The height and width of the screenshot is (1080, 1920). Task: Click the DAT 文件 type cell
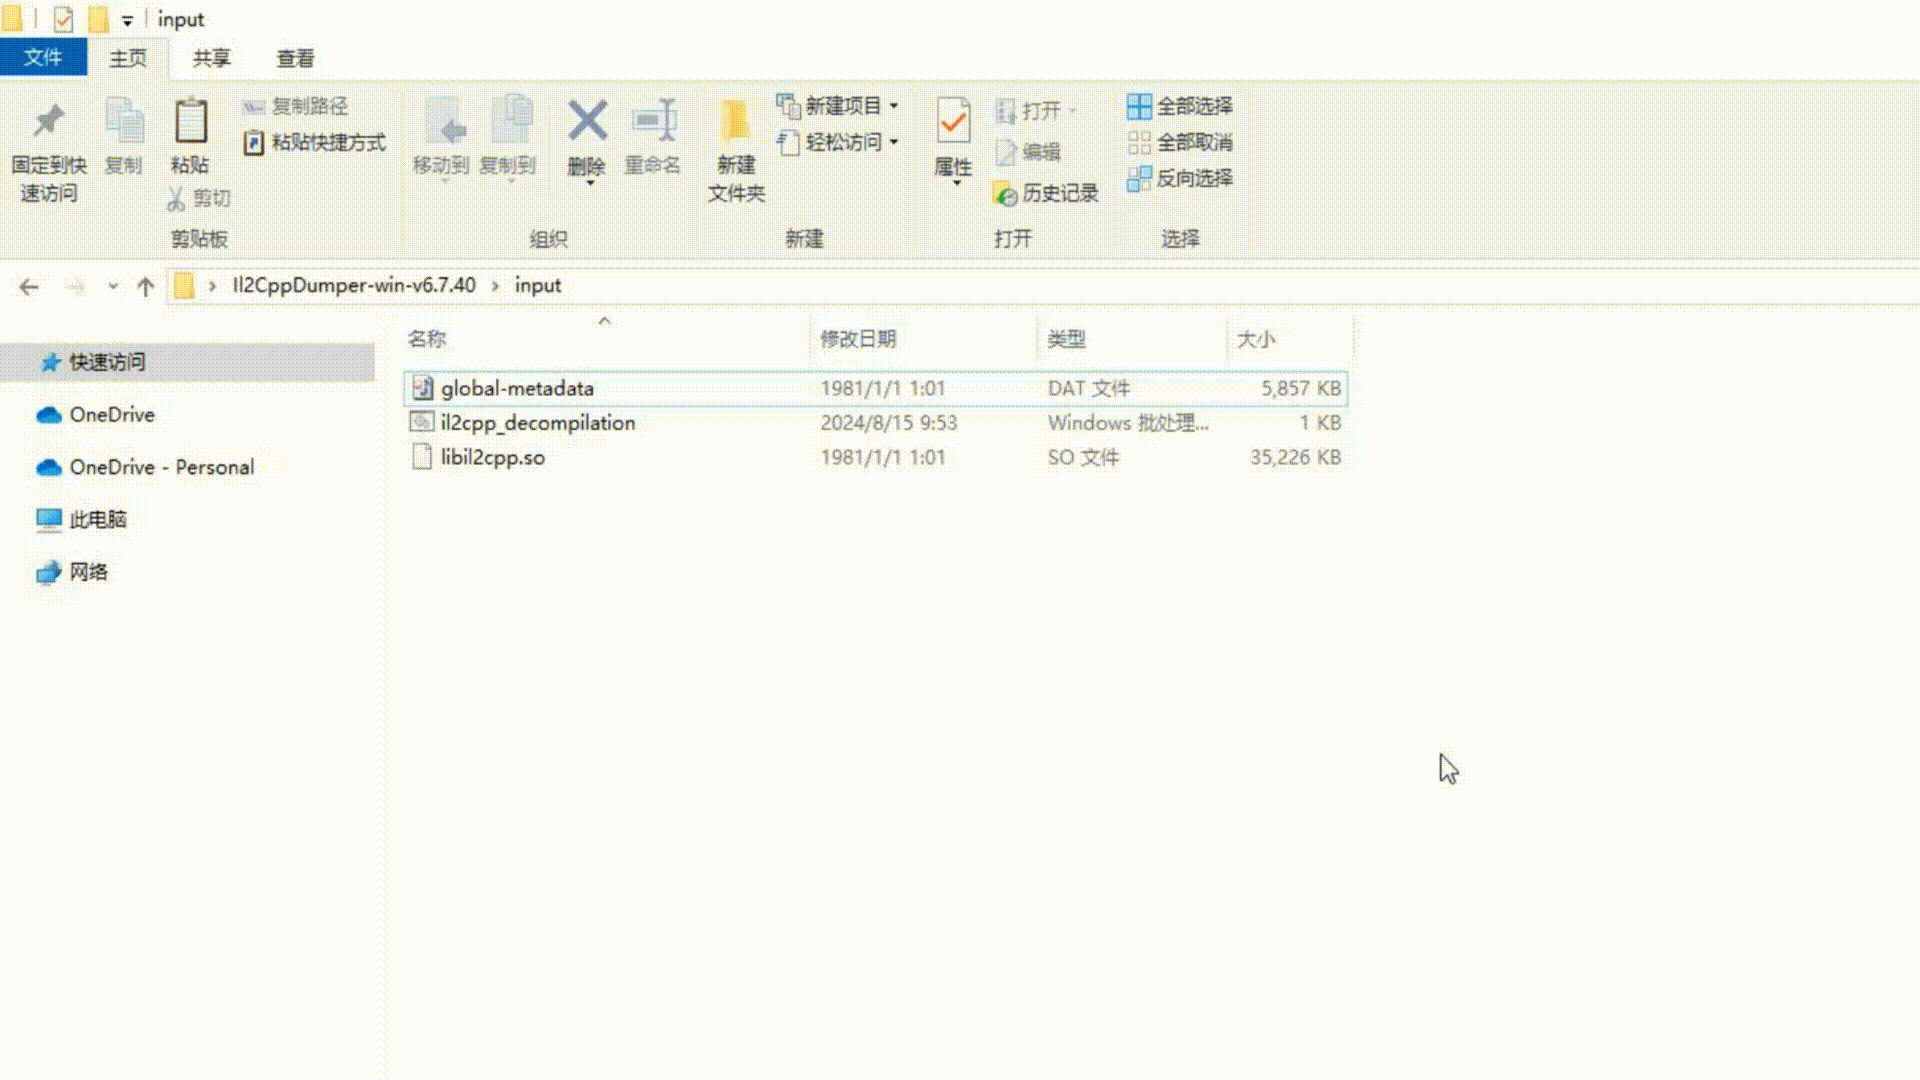click(1089, 388)
